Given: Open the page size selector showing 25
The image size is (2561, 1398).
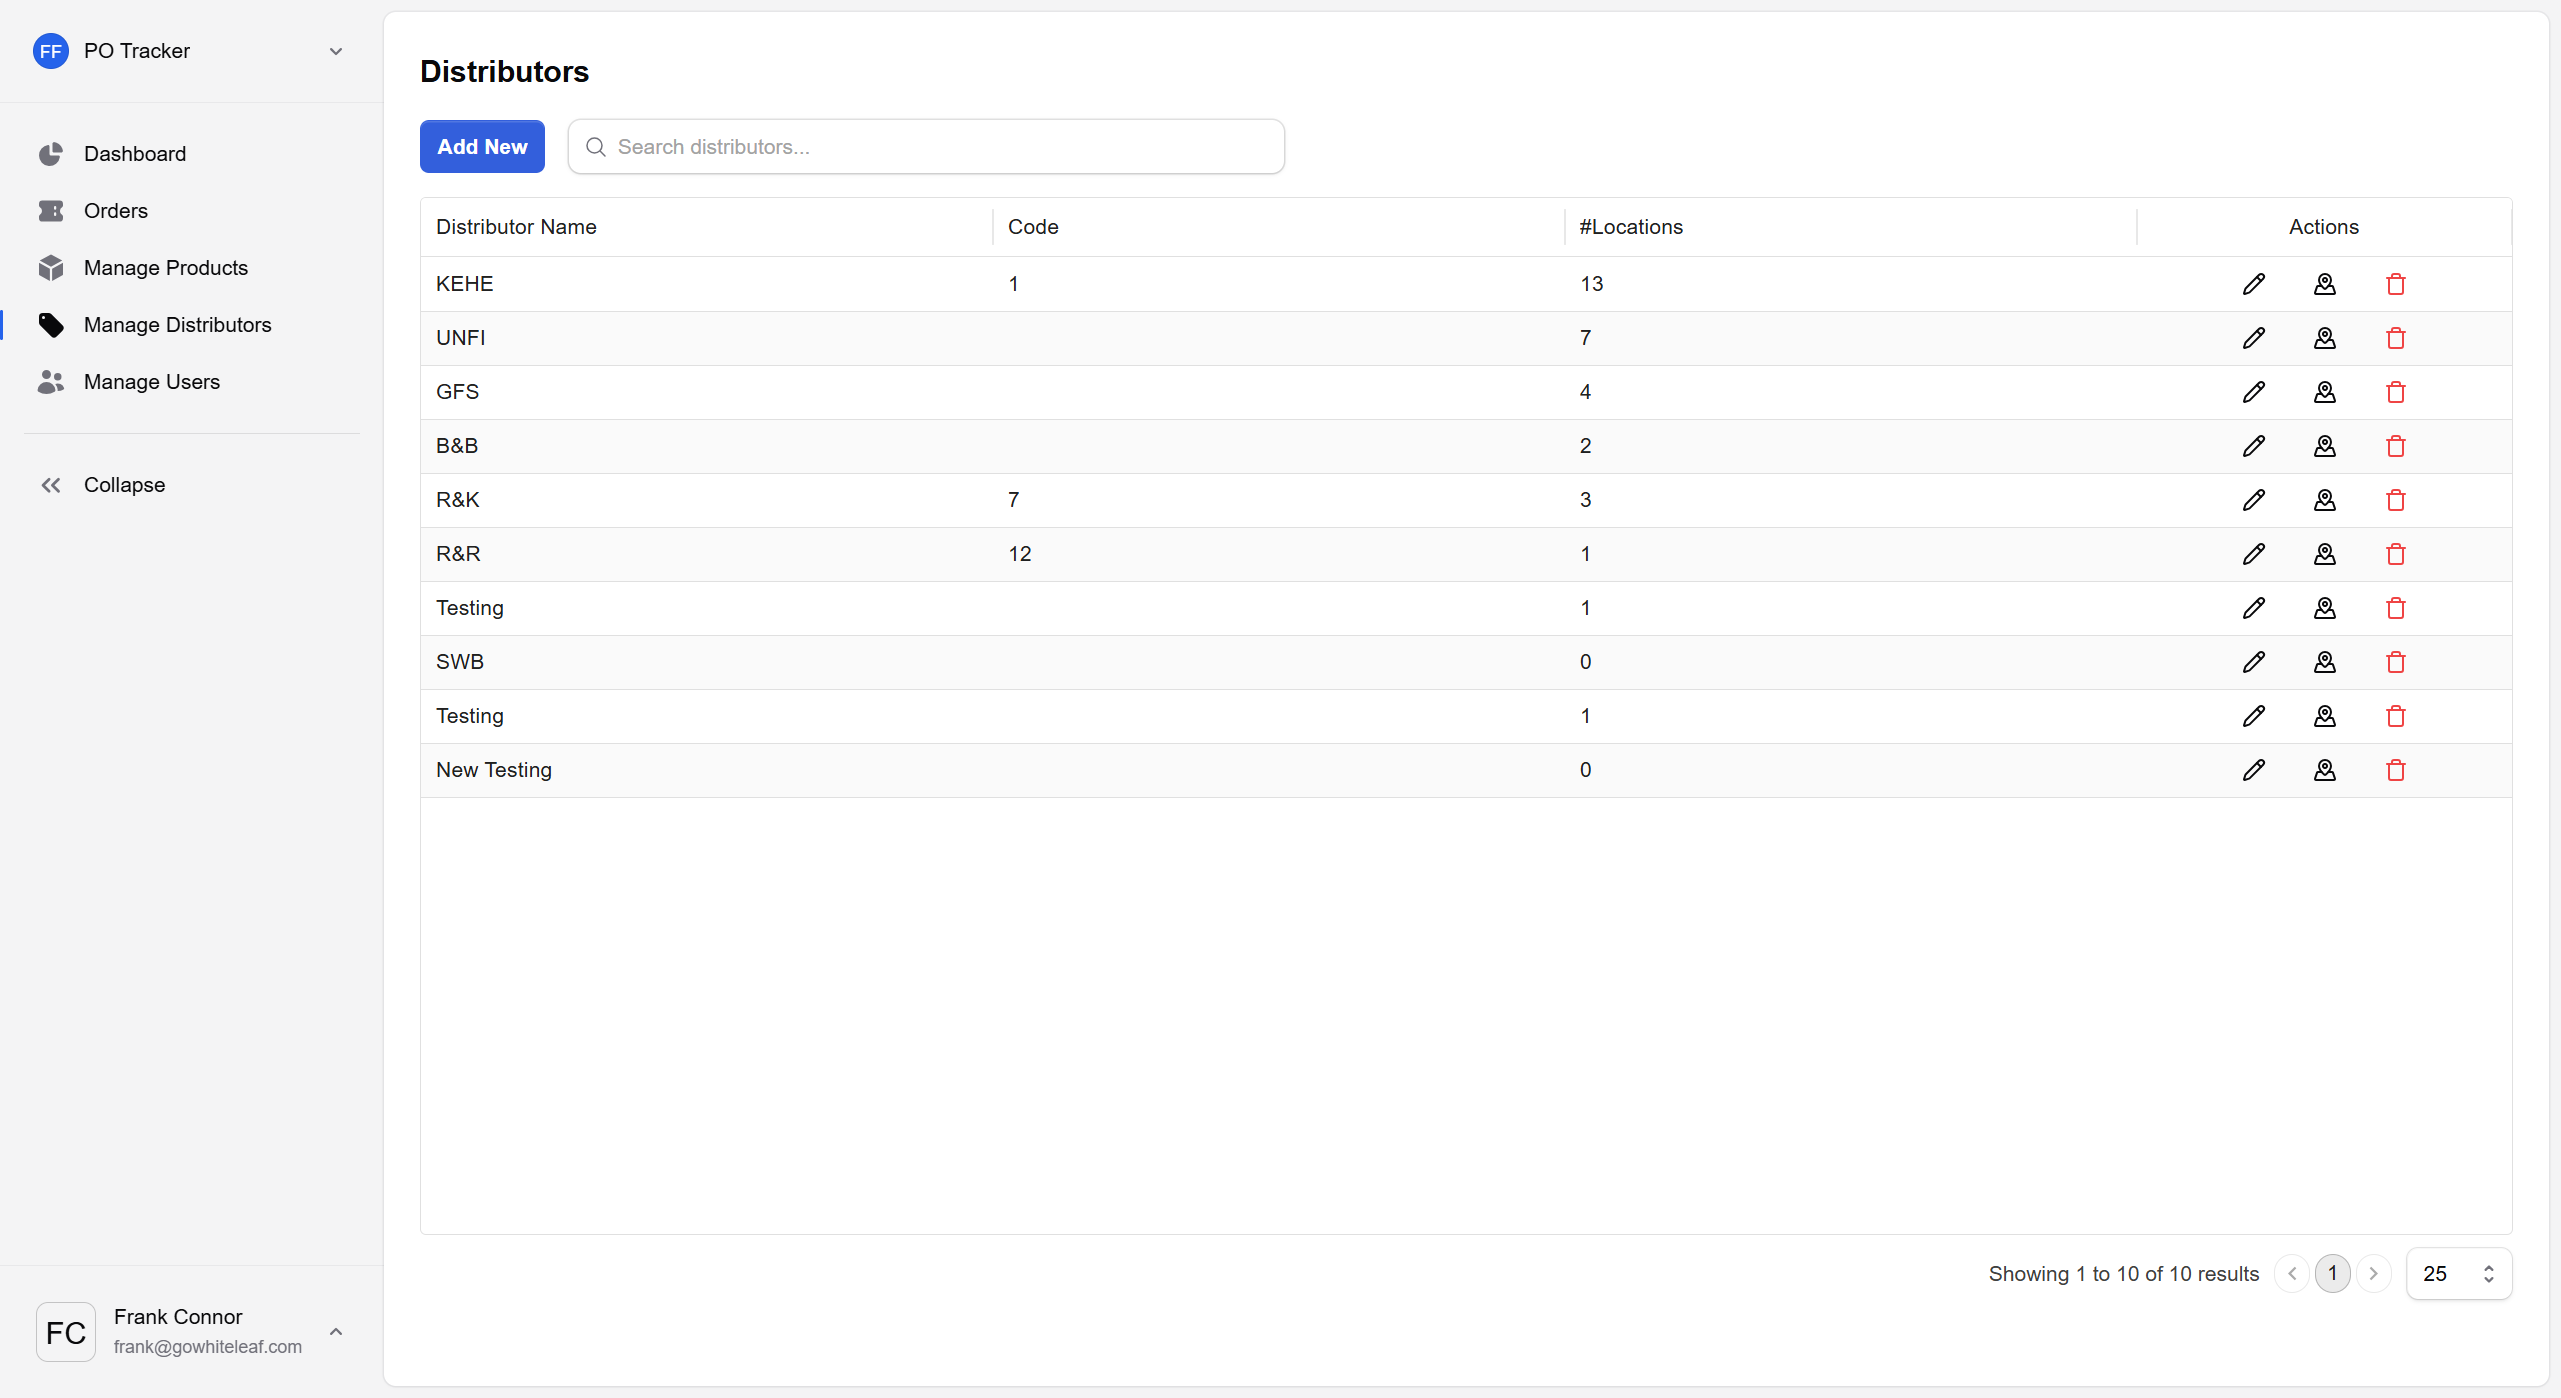Looking at the screenshot, I should tap(2458, 1273).
